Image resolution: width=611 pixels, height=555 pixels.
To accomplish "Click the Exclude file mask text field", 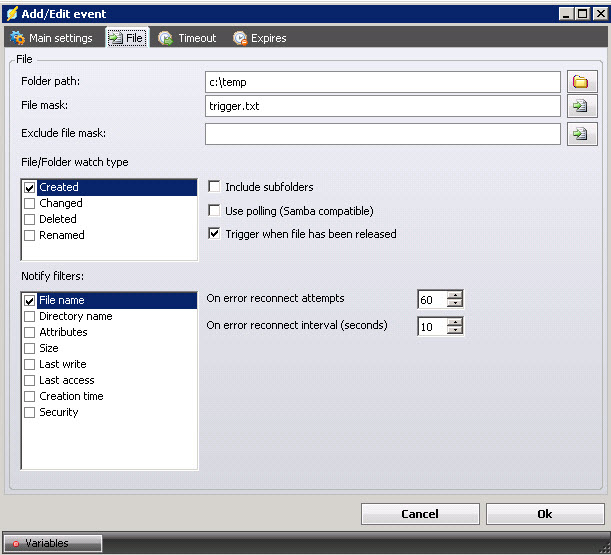I will click(x=382, y=134).
